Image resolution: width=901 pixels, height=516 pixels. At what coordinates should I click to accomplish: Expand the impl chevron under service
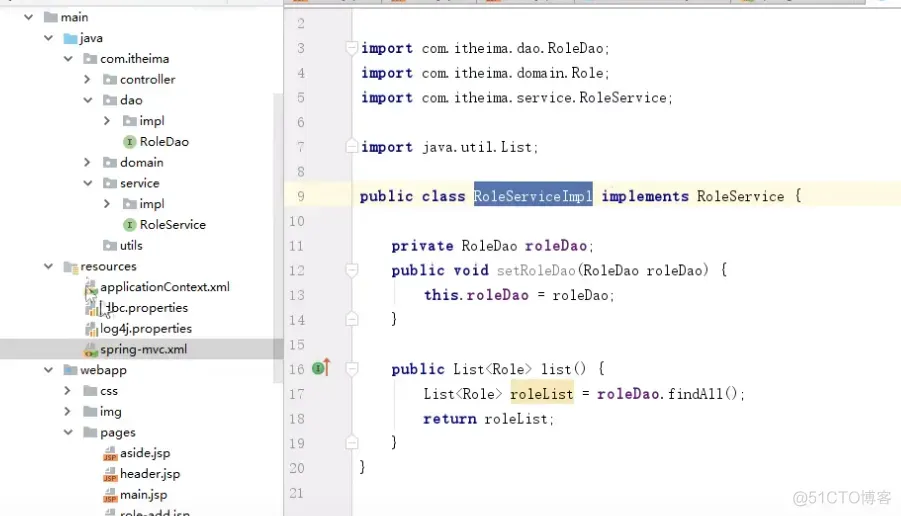(x=107, y=204)
